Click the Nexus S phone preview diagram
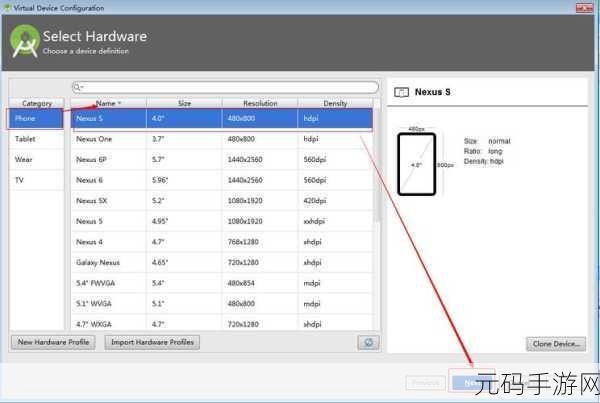The height and width of the screenshot is (403, 600). pyautogui.click(x=417, y=164)
